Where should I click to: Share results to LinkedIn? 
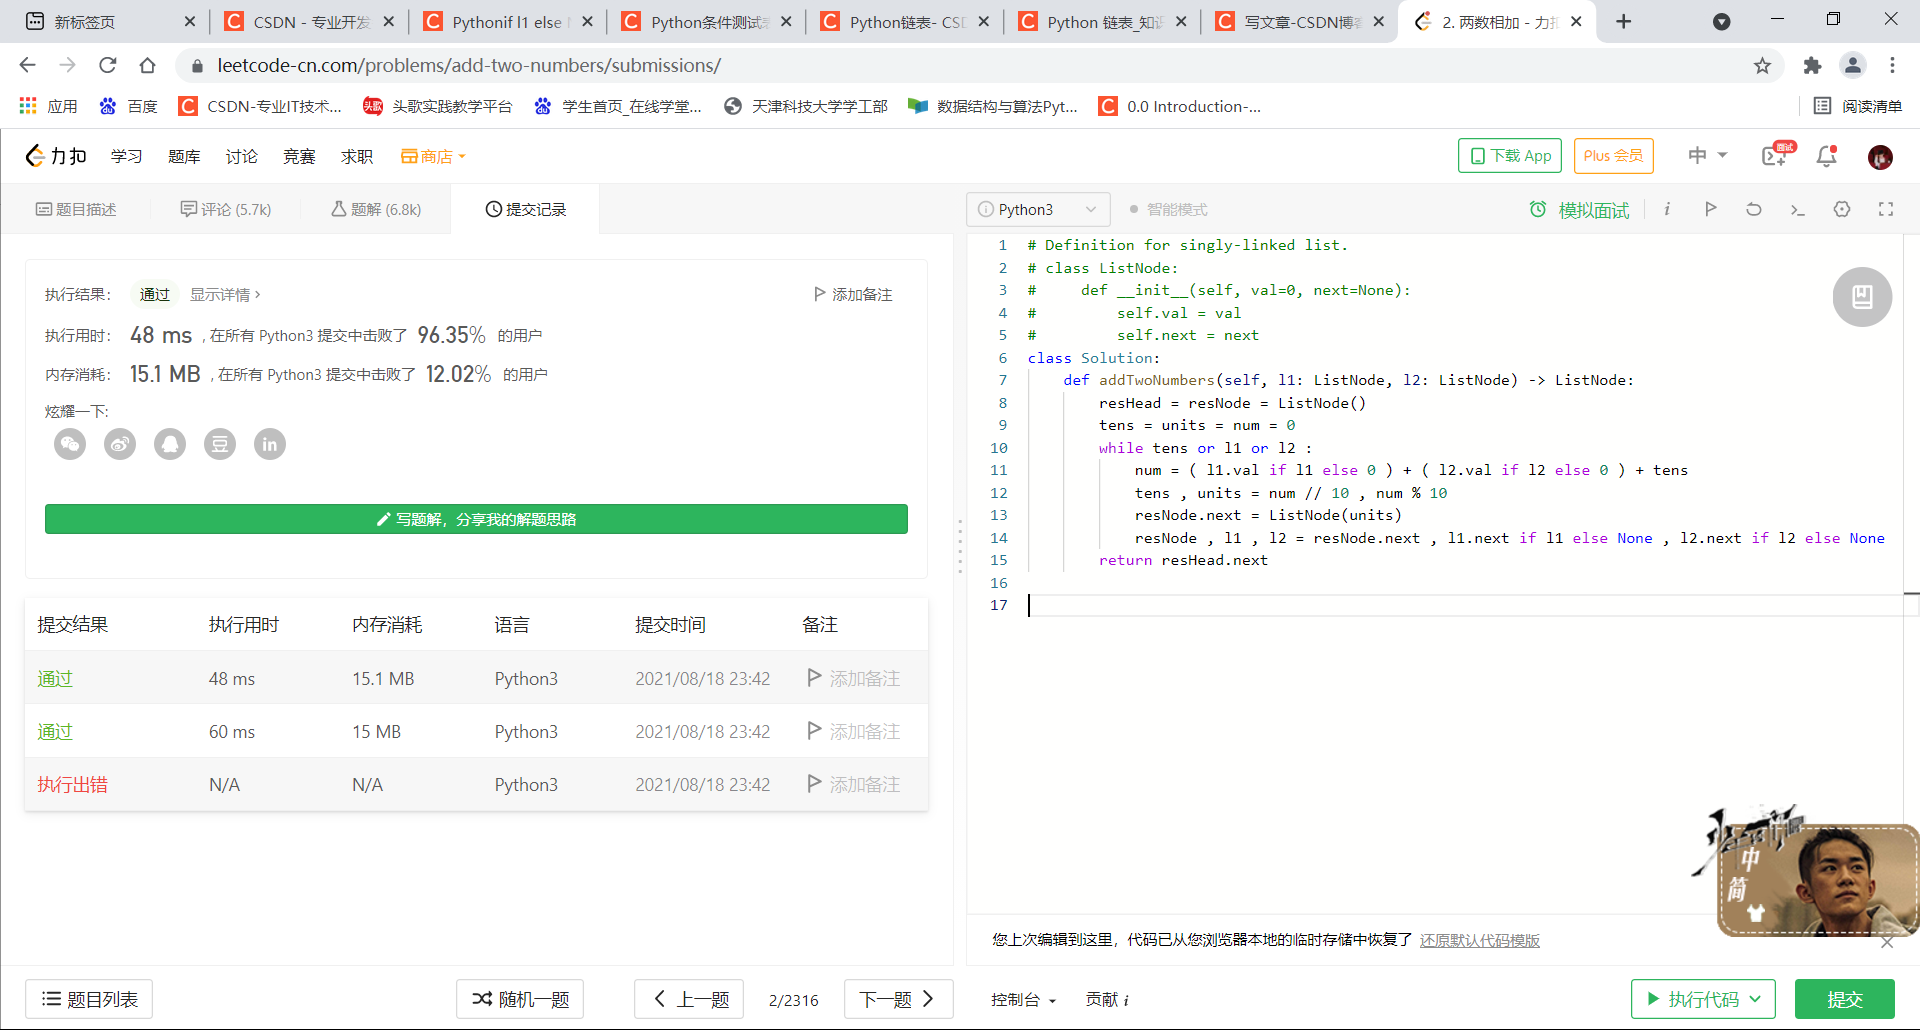[x=270, y=444]
